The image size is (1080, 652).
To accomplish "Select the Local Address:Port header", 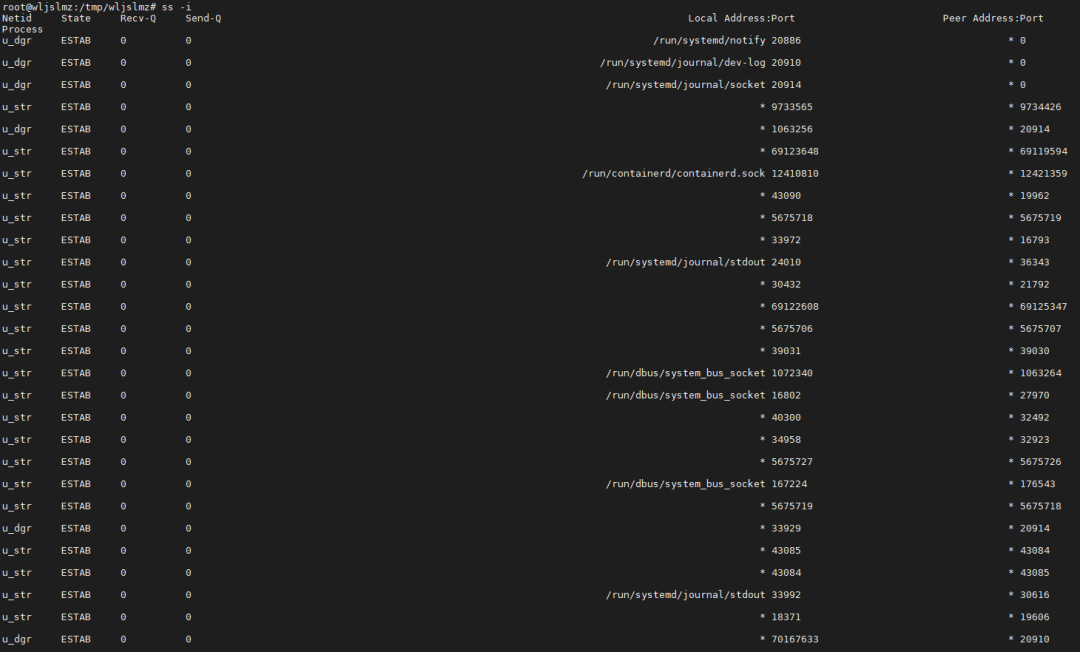I will coord(741,18).
